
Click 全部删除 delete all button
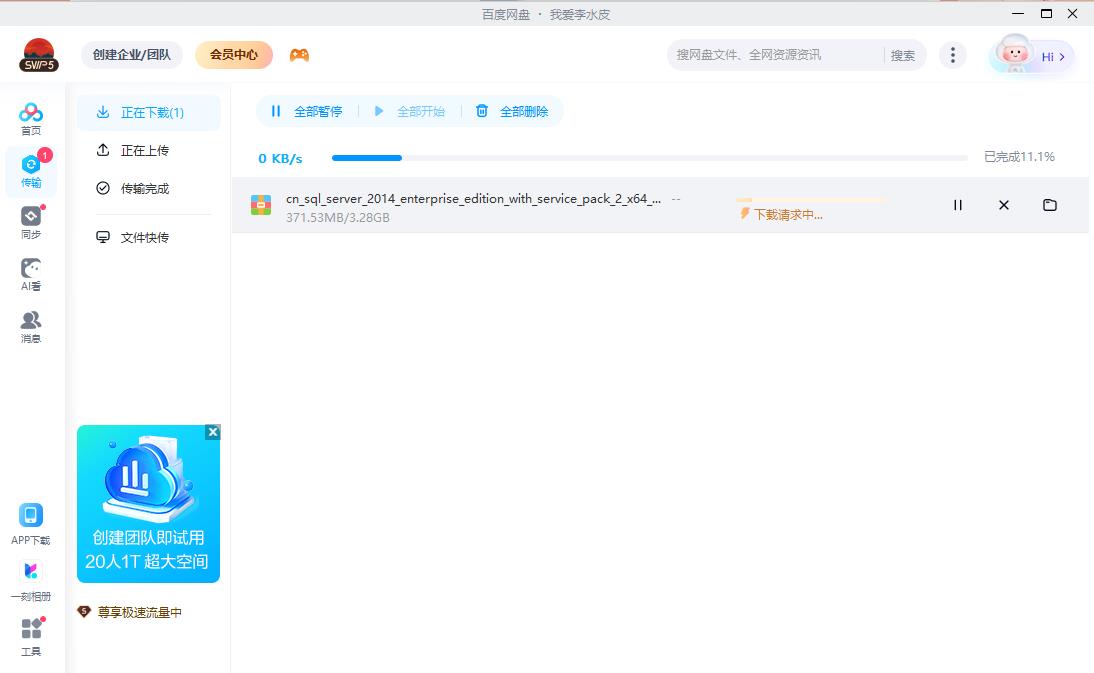[512, 112]
